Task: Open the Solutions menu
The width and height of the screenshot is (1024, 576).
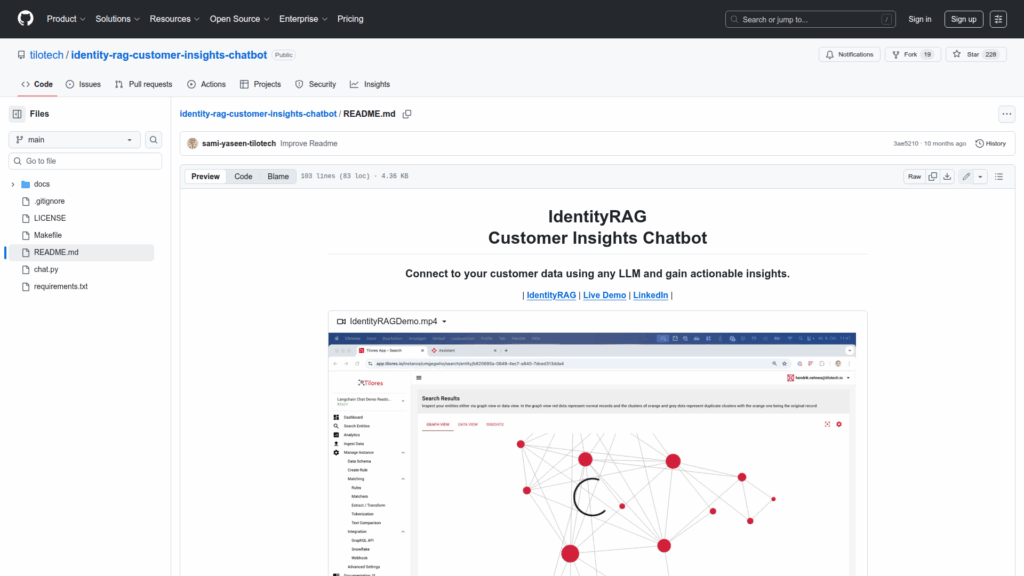Action: pyautogui.click(x=118, y=19)
